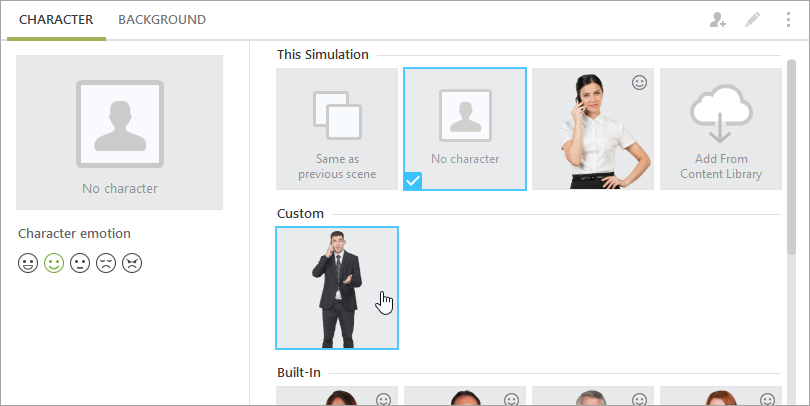Click the smiley icon on woman character tile
This screenshot has width=810, height=406.
tap(640, 83)
